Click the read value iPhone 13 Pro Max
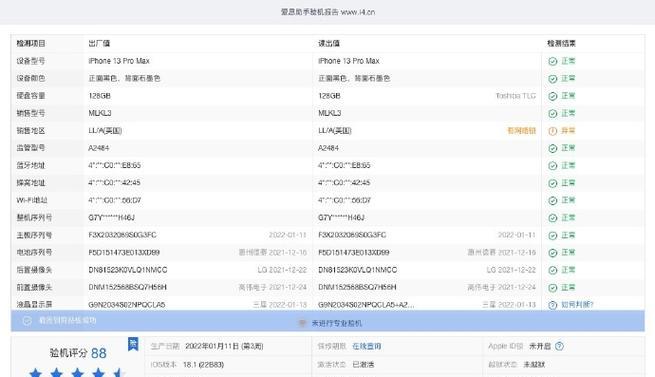This screenshot has height=377, width=655. click(349, 61)
